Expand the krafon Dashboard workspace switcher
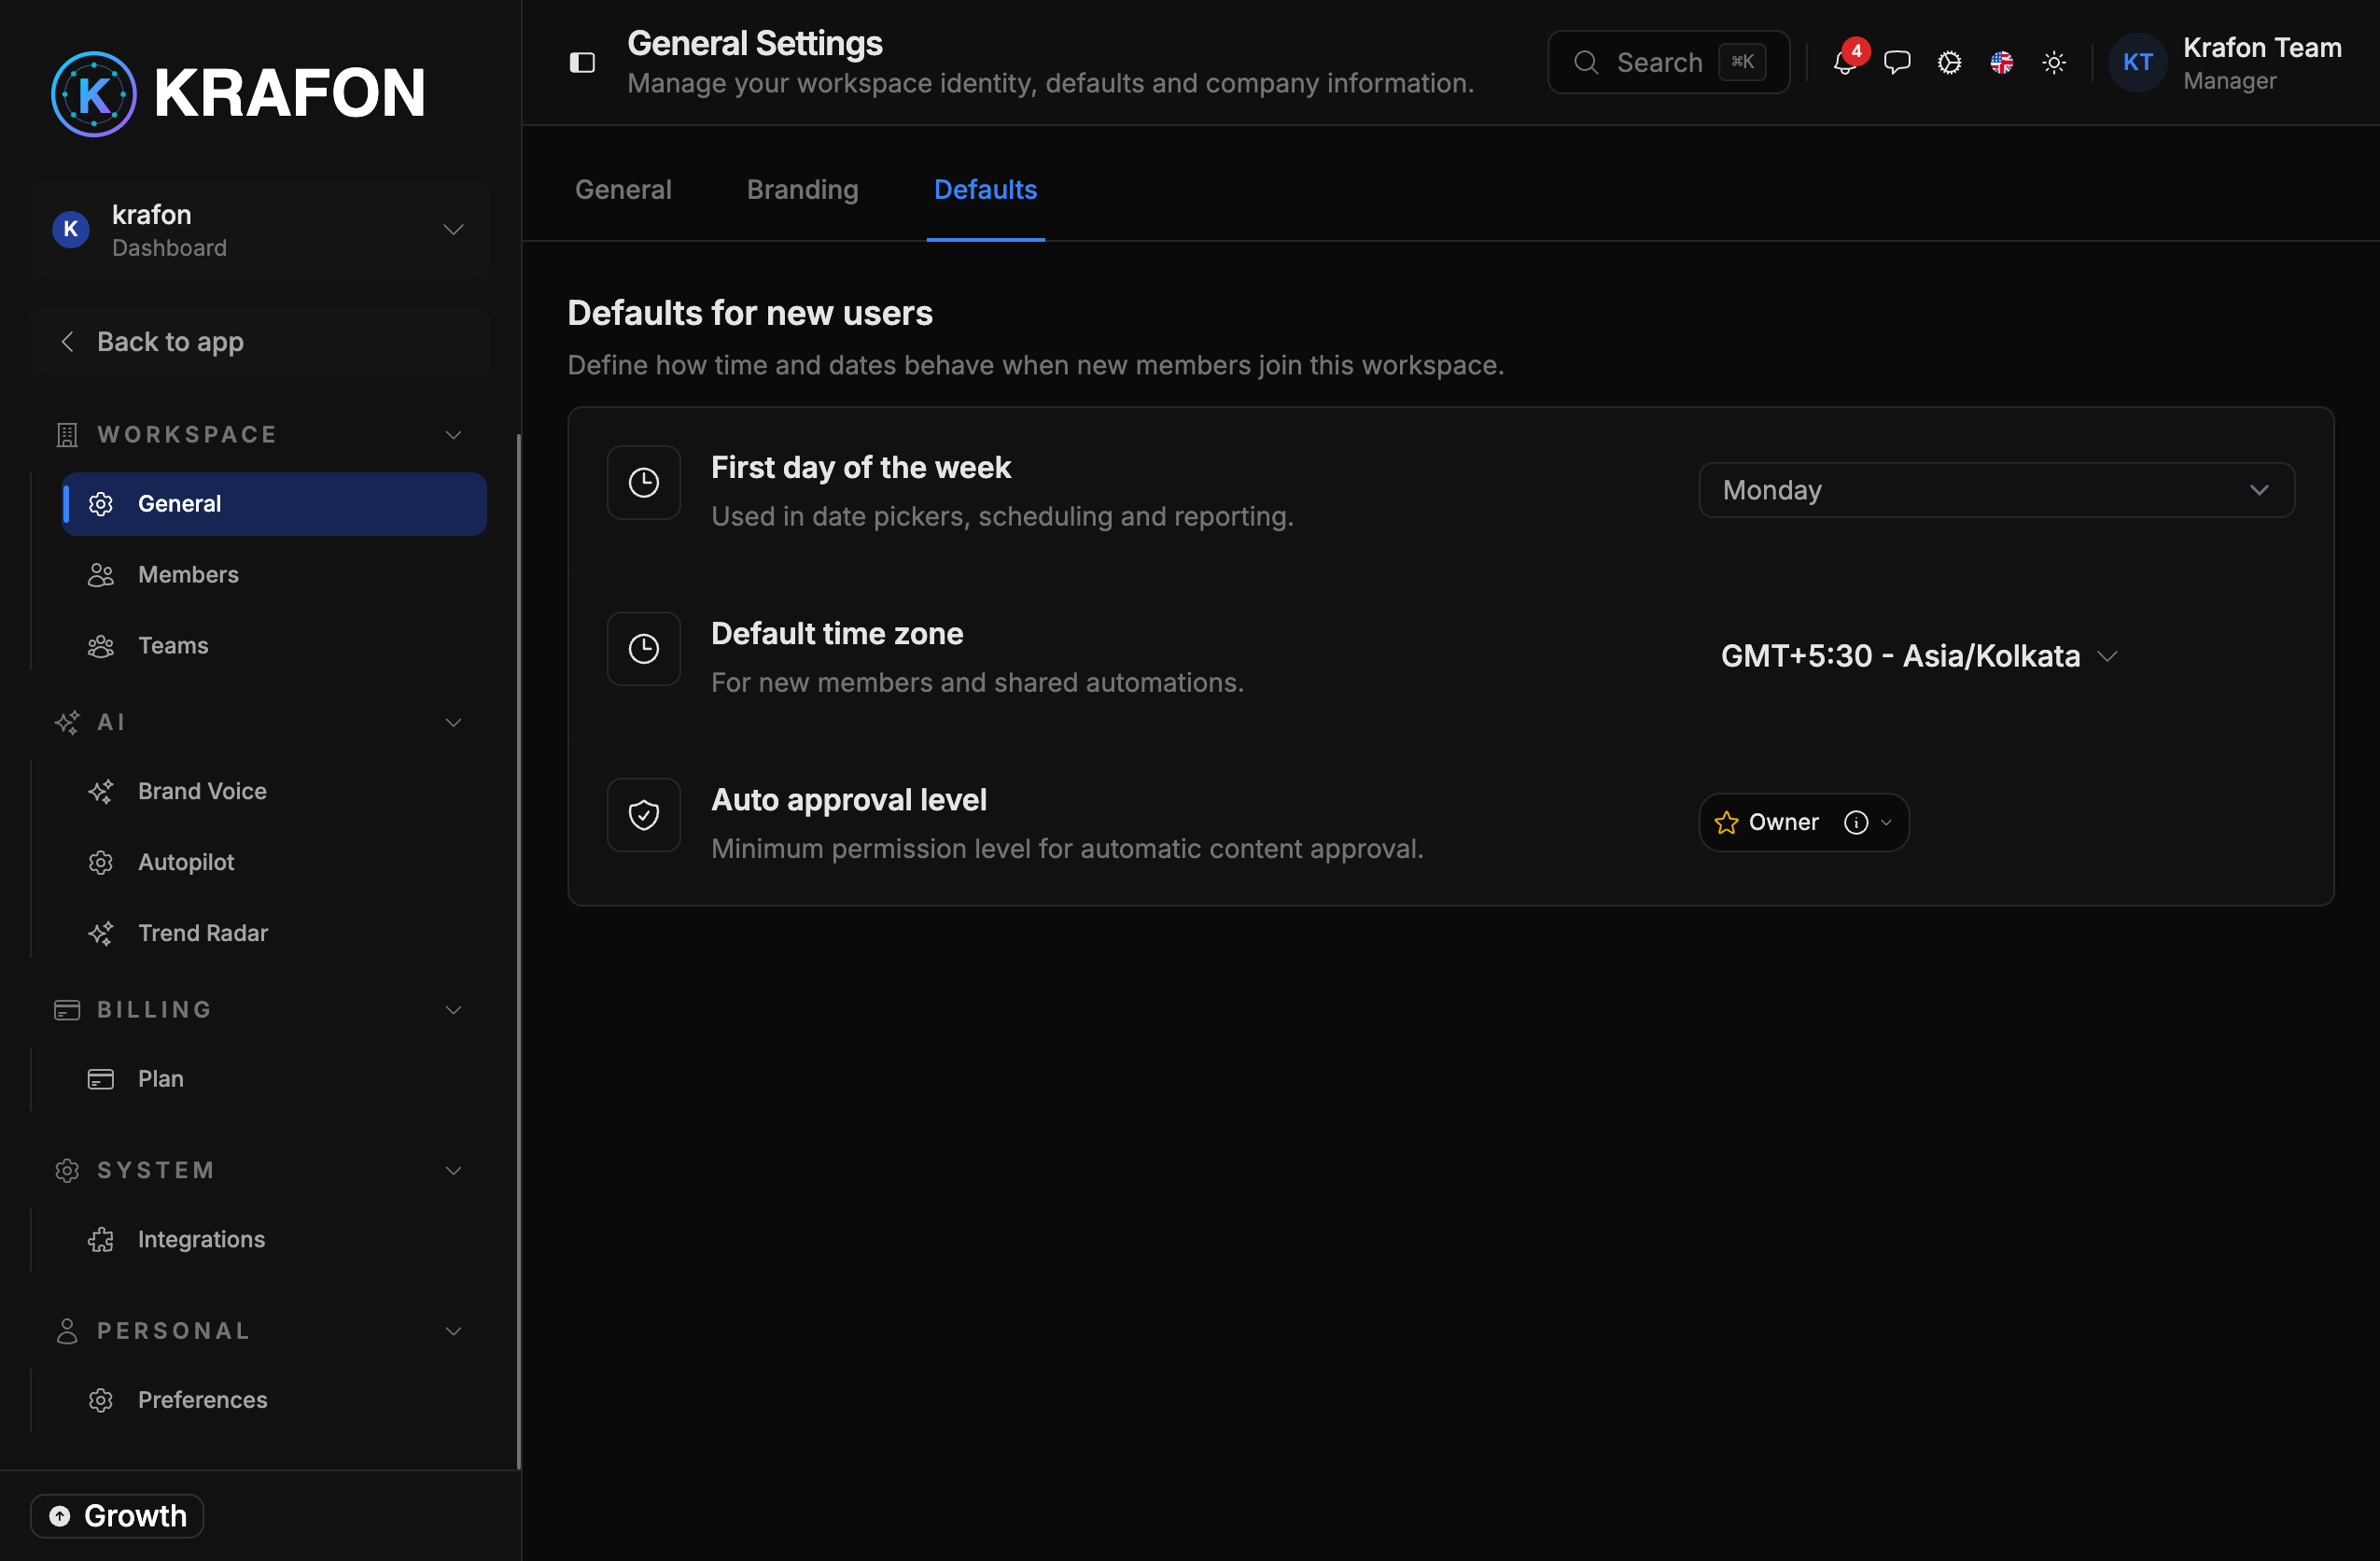The image size is (2380, 1561). click(260, 230)
